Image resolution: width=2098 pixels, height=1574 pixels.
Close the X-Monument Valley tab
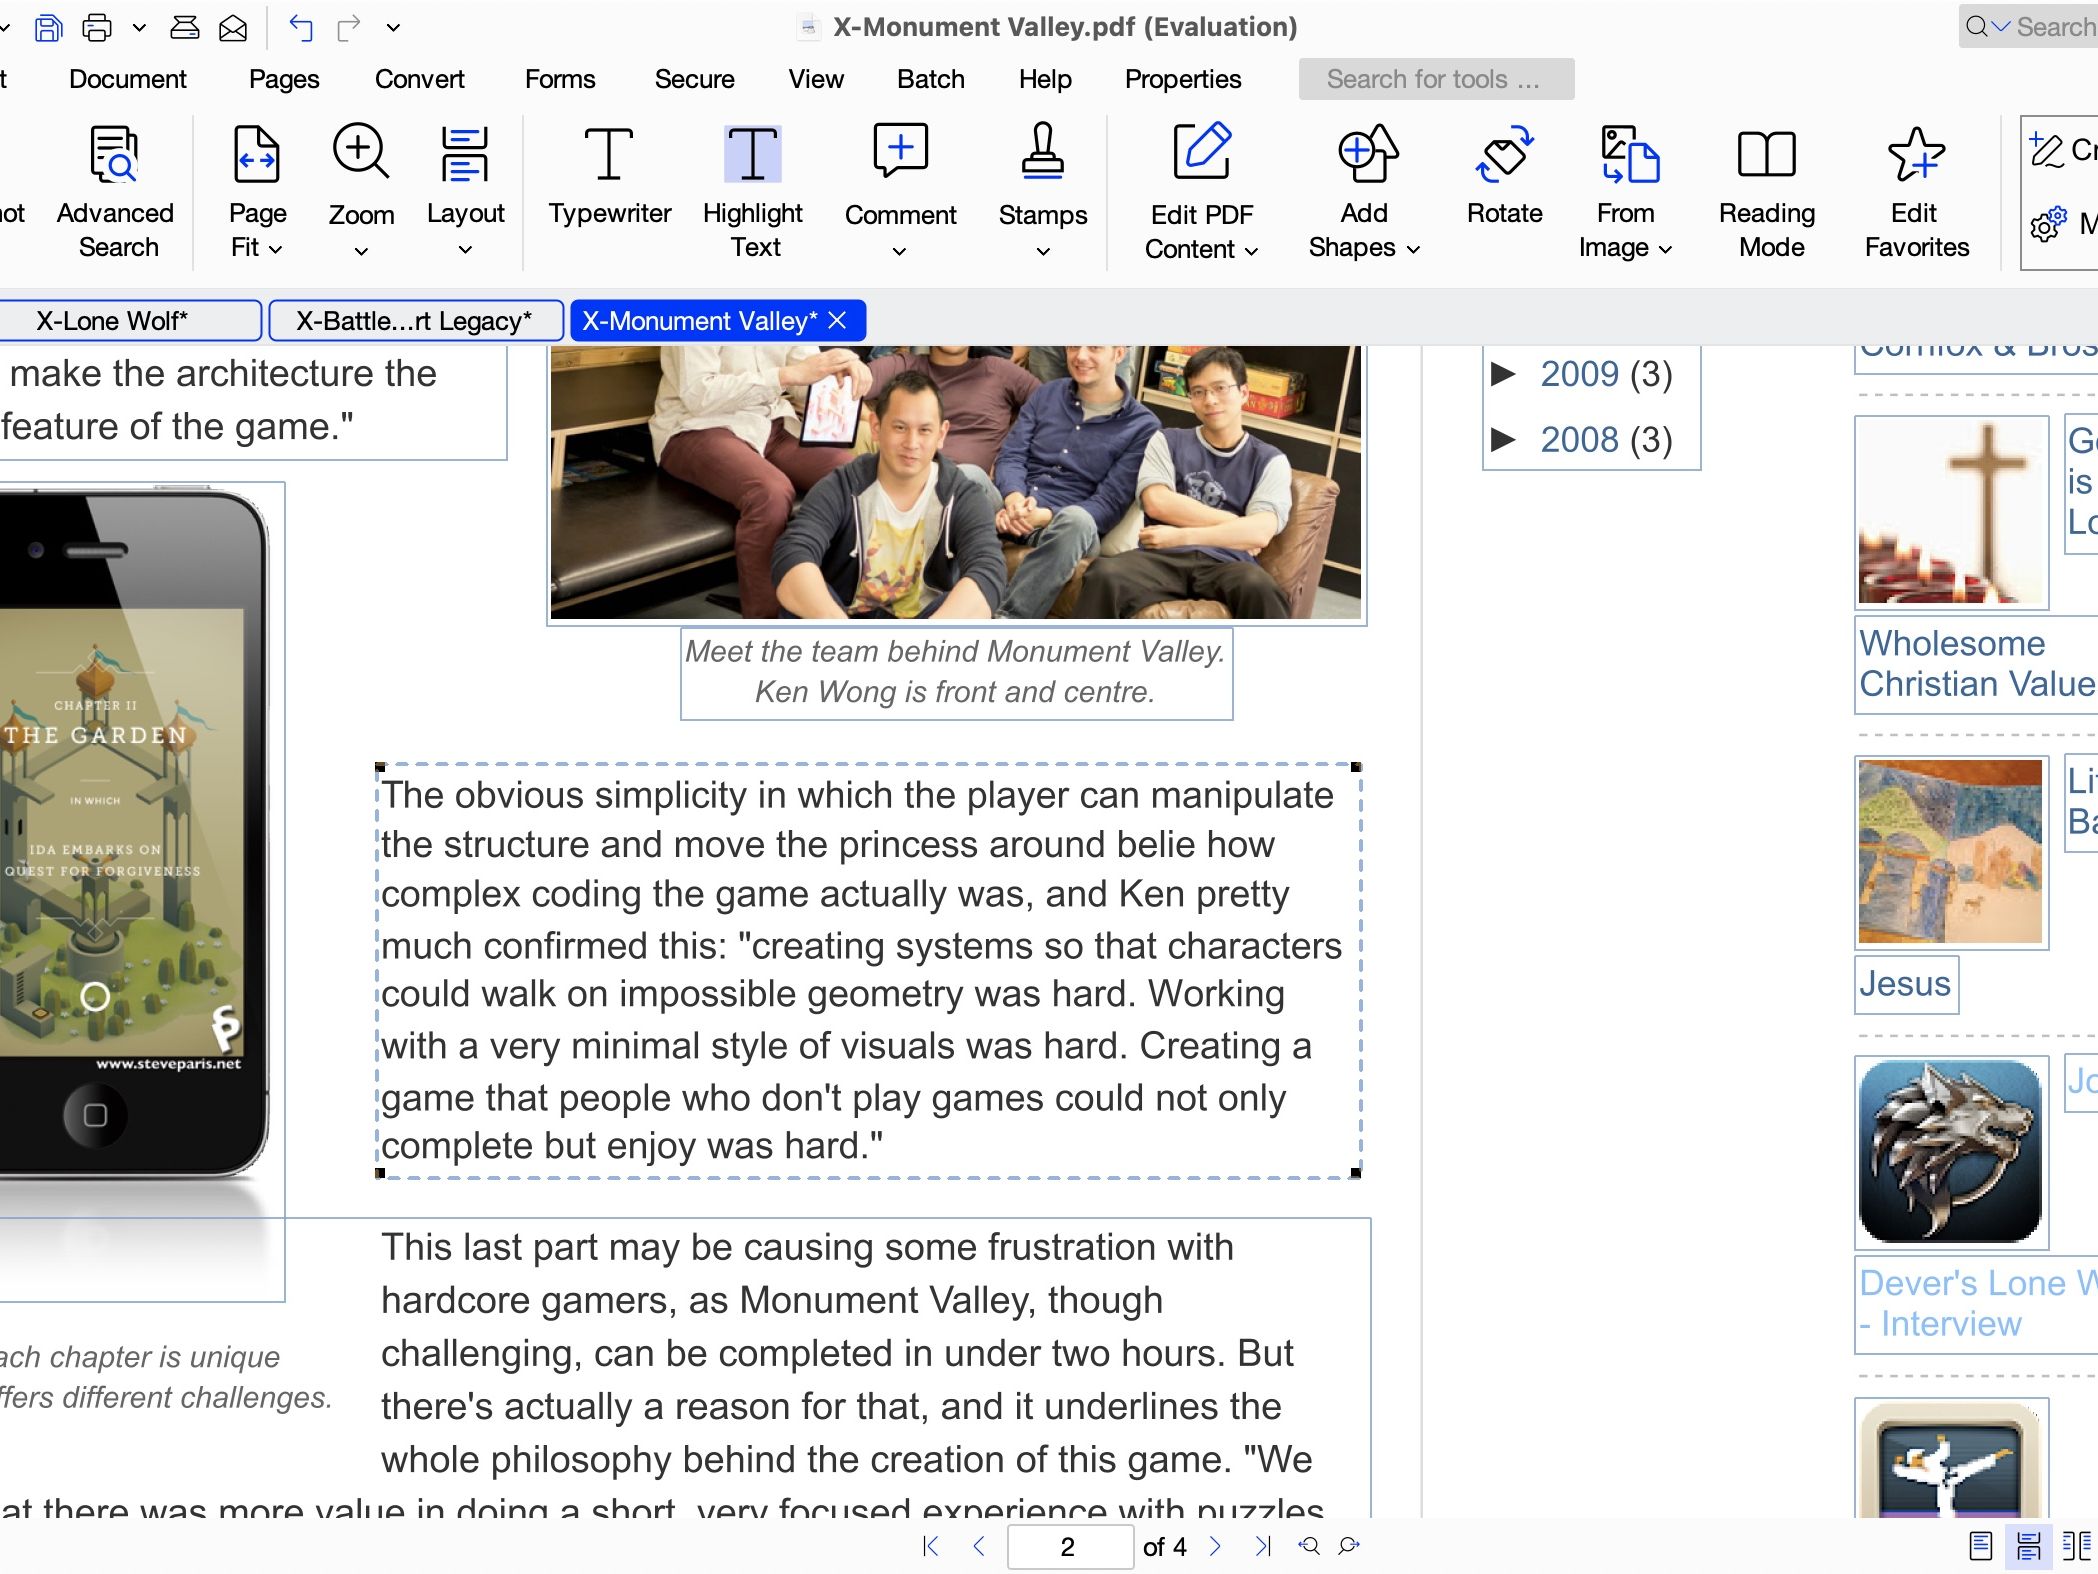tap(838, 320)
